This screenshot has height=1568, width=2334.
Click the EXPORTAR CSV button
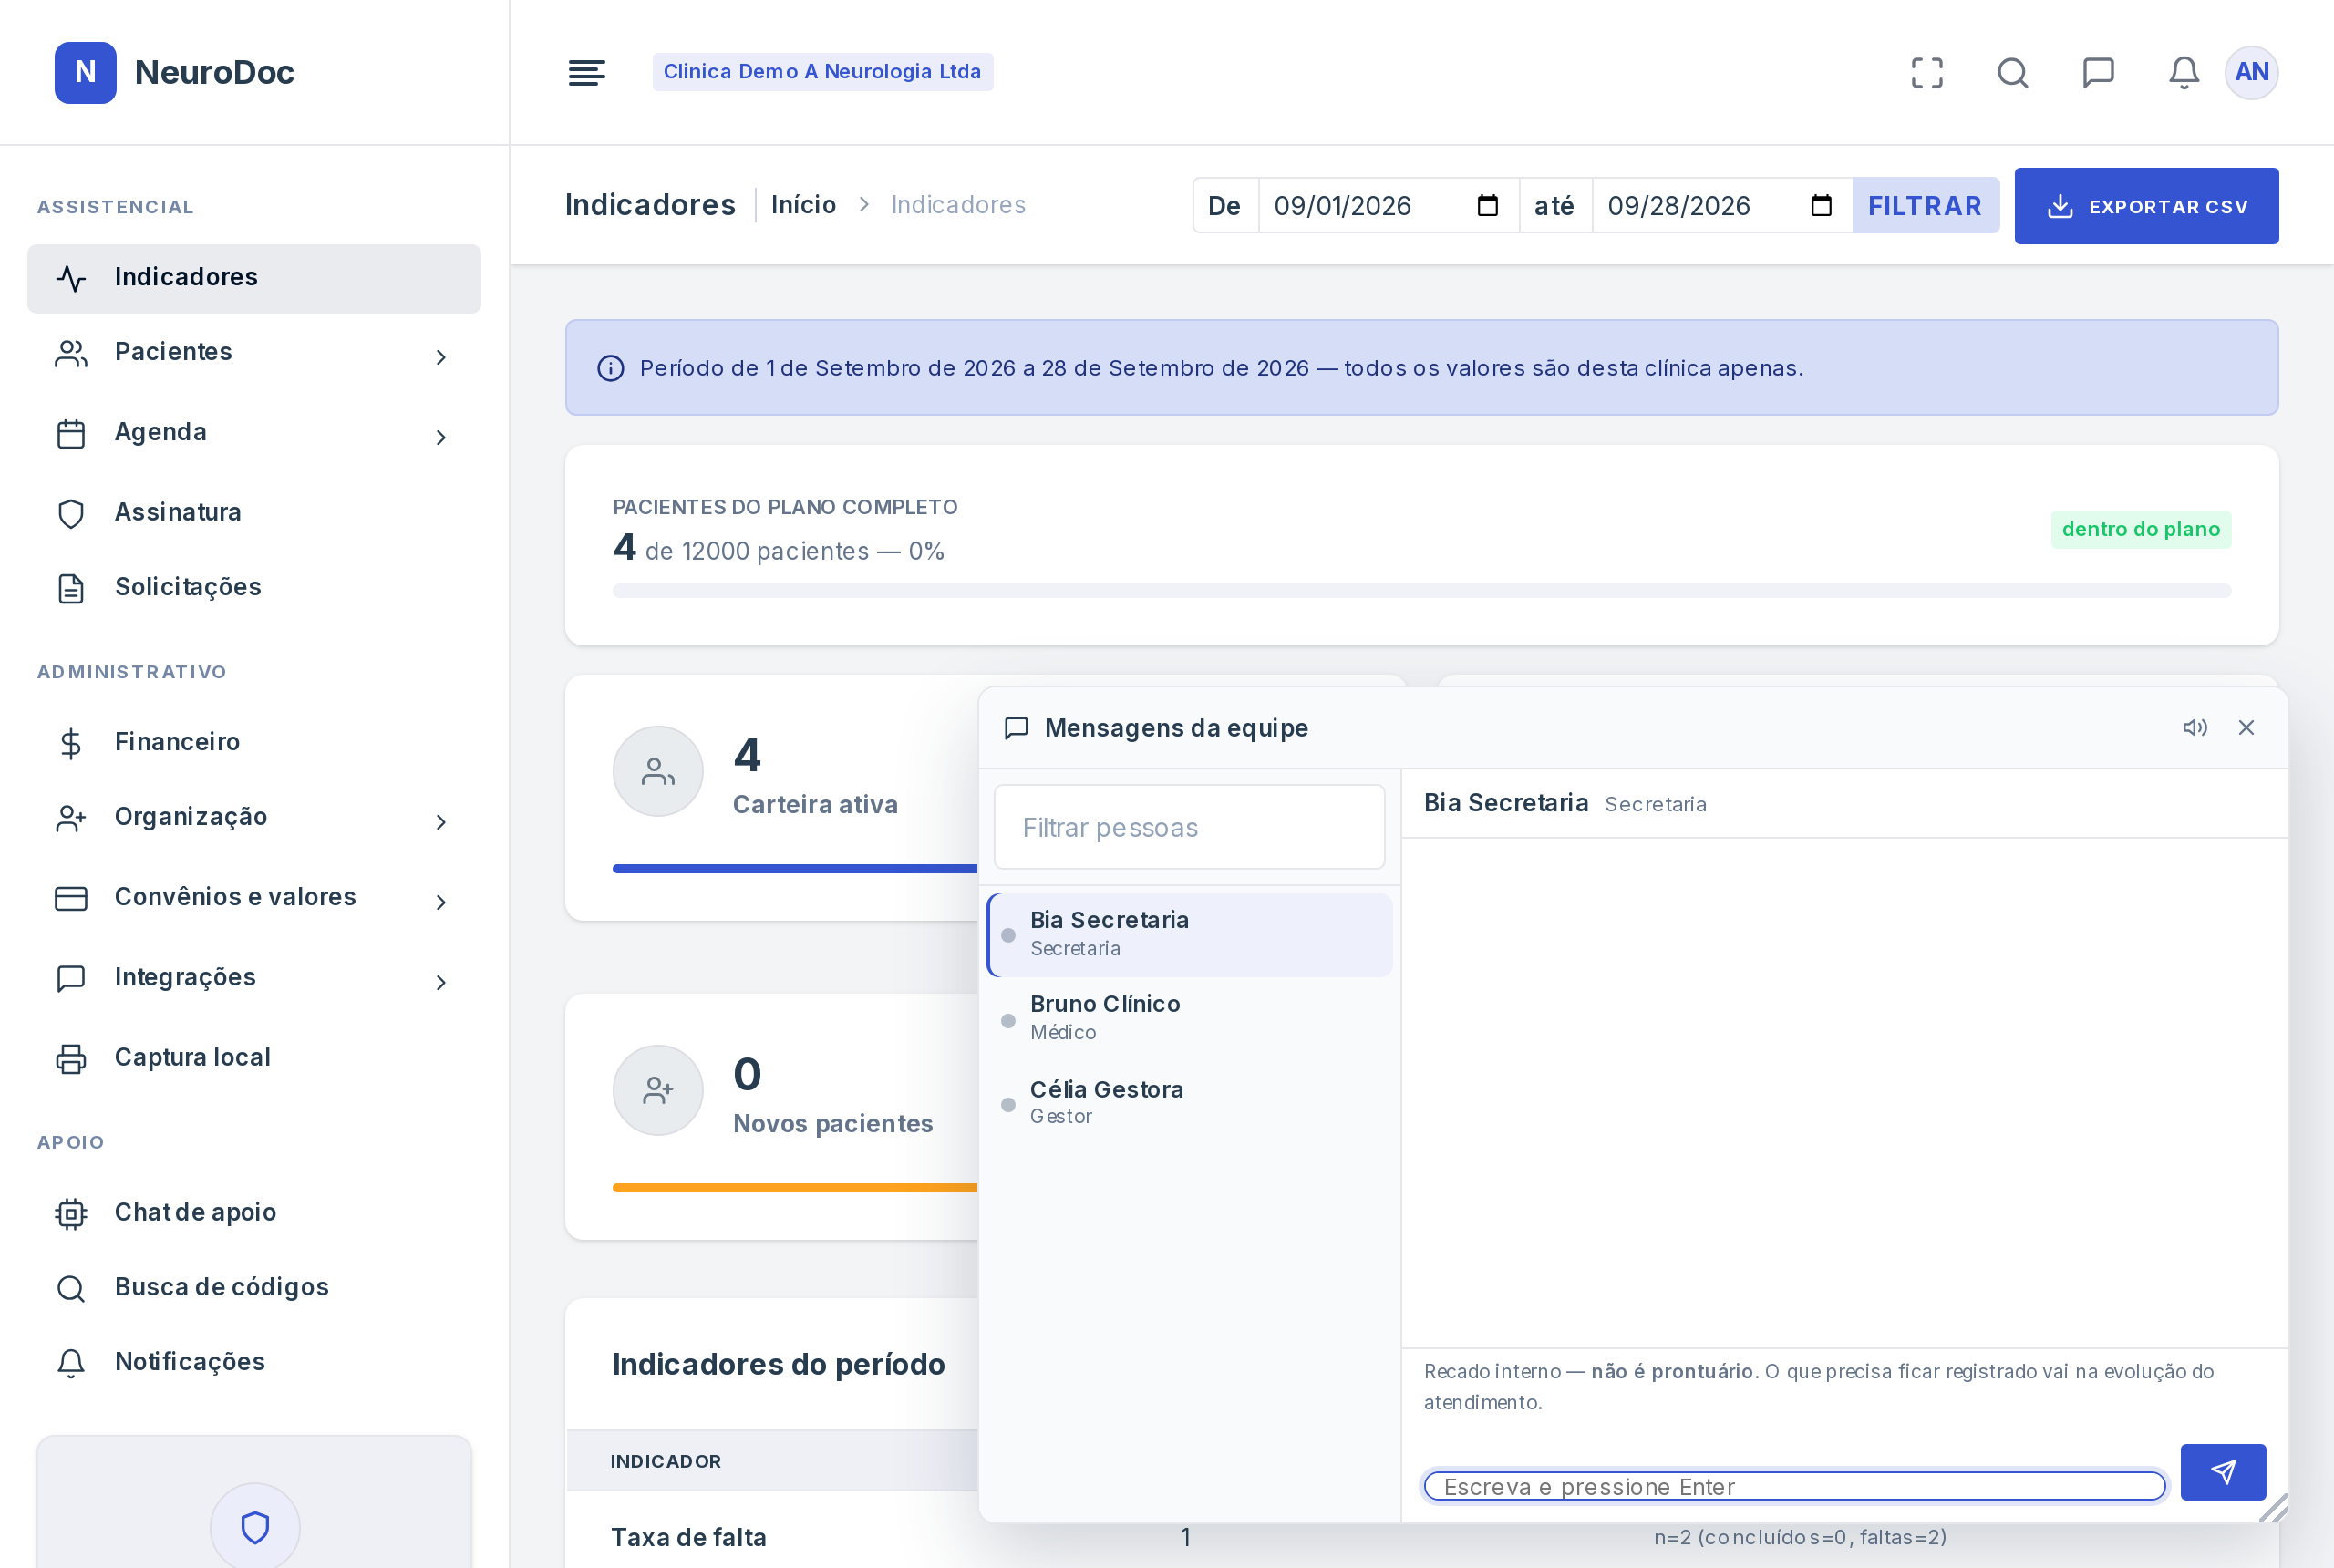click(2146, 205)
